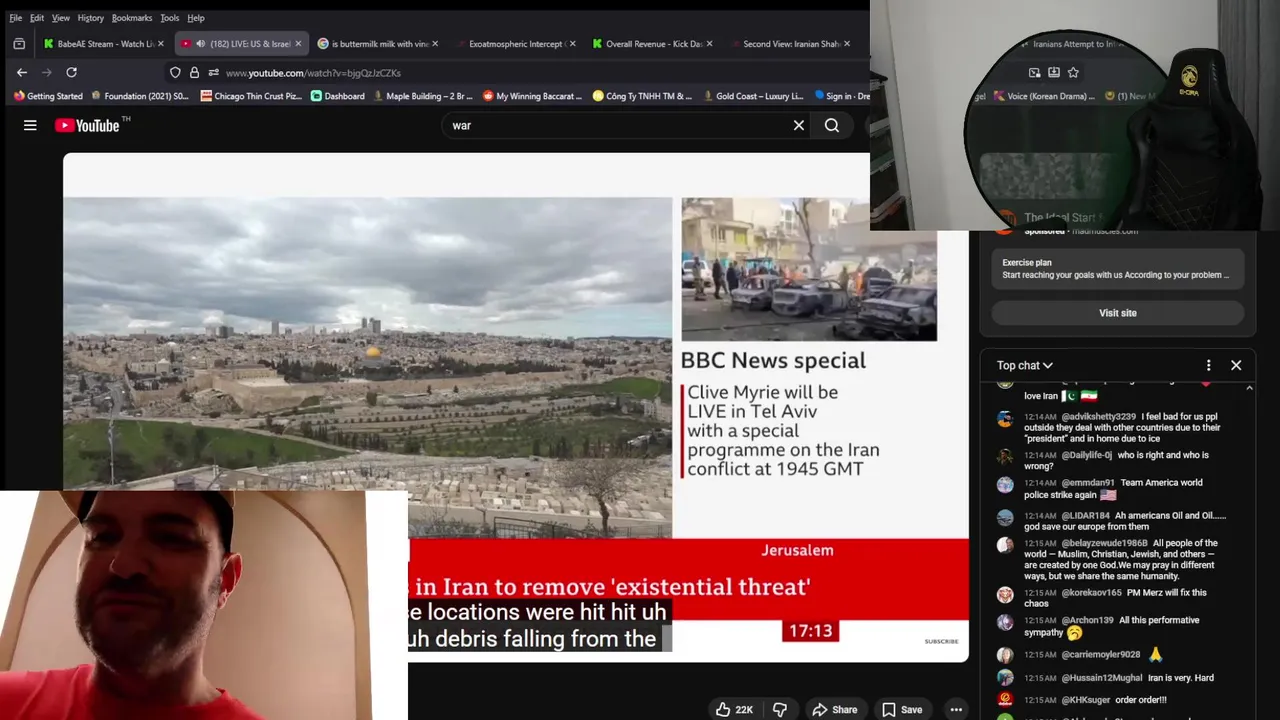The width and height of the screenshot is (1280, 720).
Task: Open the Firefox View tab list icon
Action: tap(19, 44)
